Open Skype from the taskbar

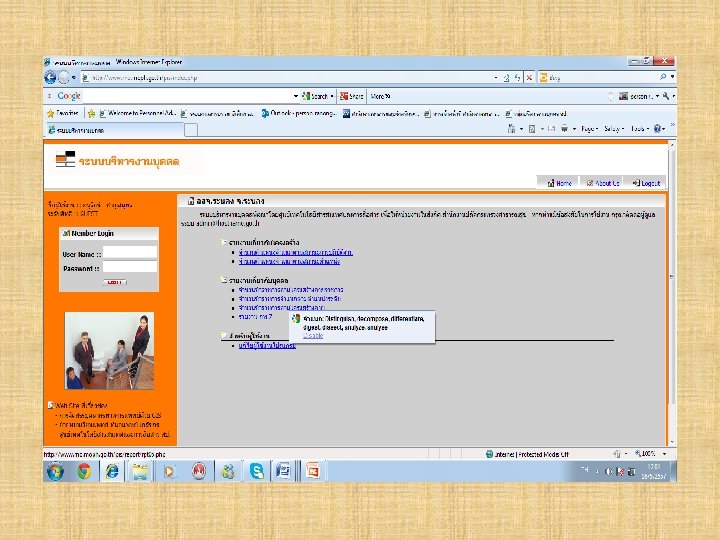257,471
